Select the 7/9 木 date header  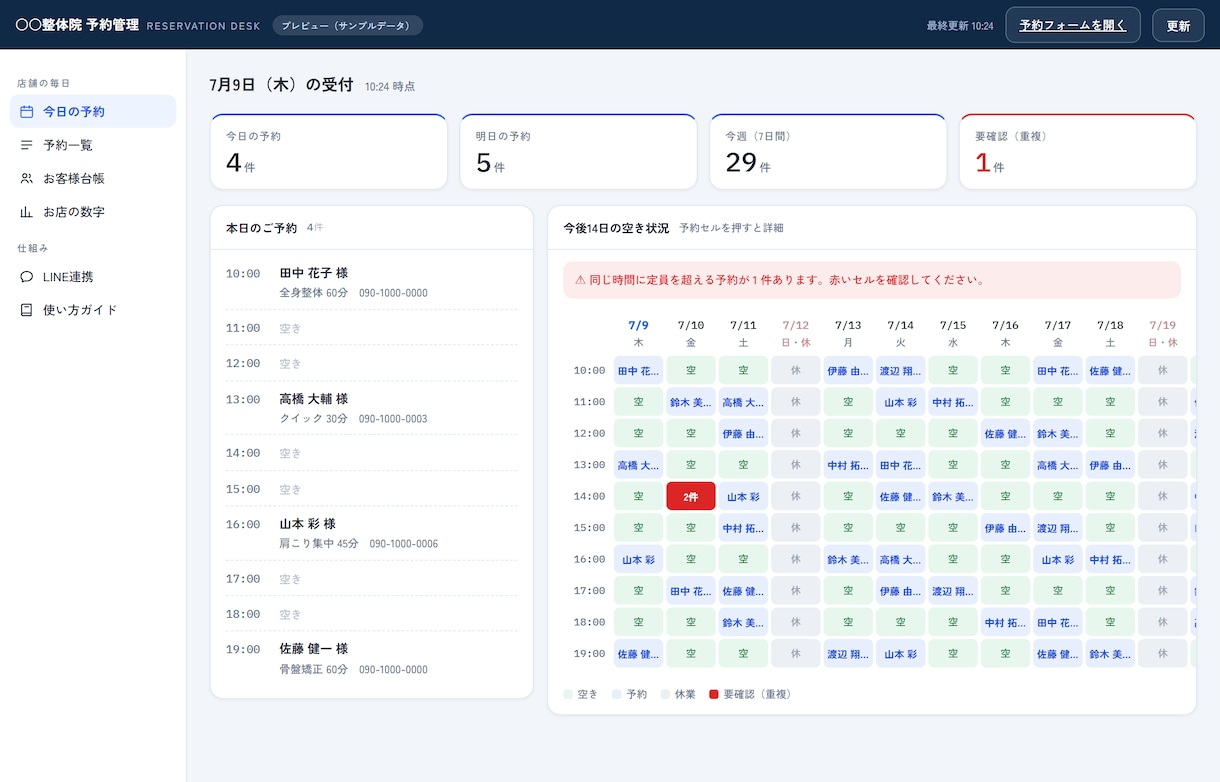point(639,333)
